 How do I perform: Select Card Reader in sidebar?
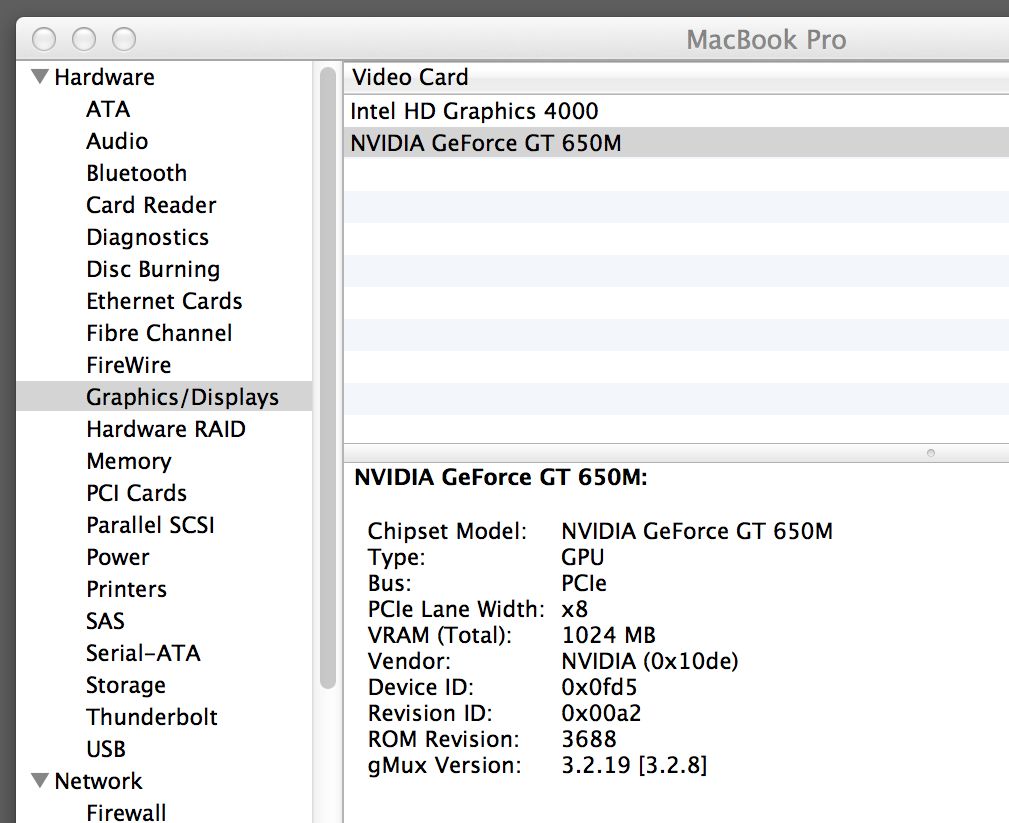pos(151,205)
